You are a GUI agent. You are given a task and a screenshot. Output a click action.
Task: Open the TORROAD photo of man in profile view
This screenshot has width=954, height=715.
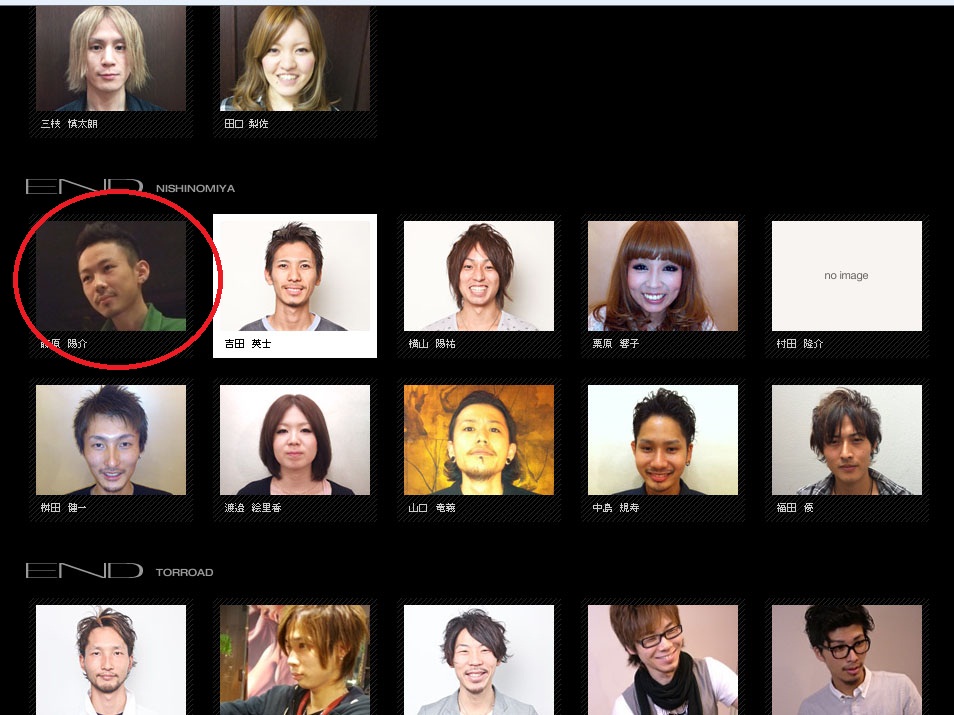[294, 660]
